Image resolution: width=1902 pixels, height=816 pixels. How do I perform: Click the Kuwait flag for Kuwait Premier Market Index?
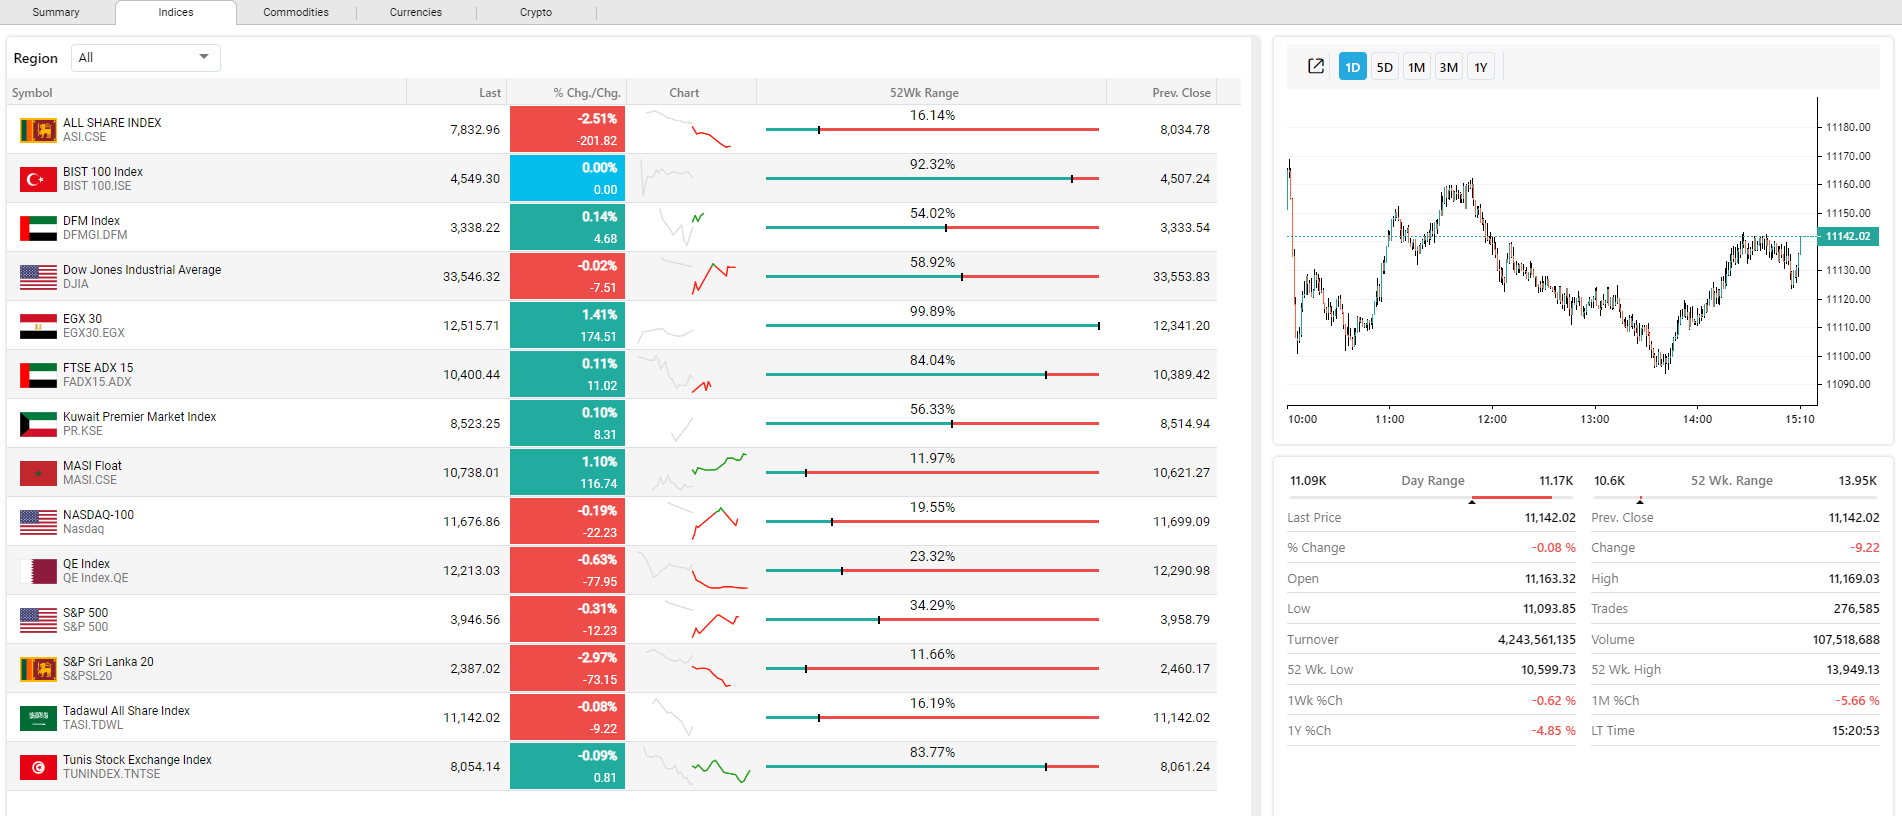coord(38,424)
